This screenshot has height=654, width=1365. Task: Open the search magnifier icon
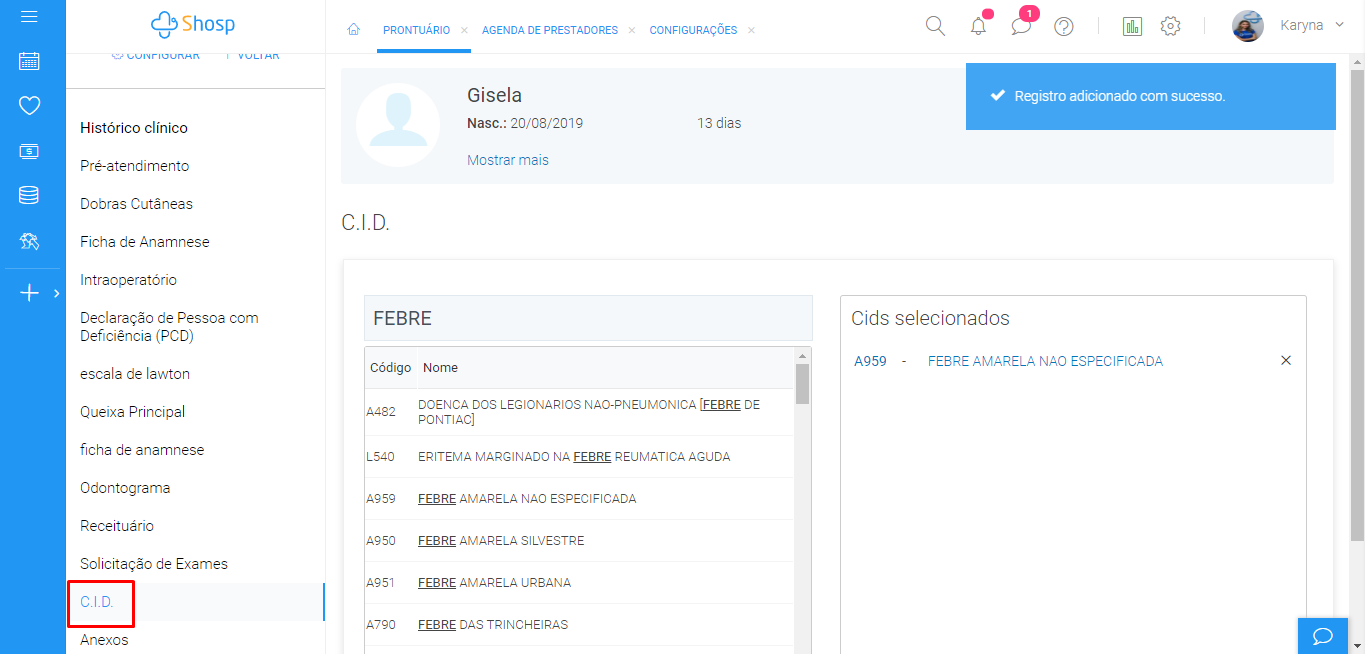935,26
